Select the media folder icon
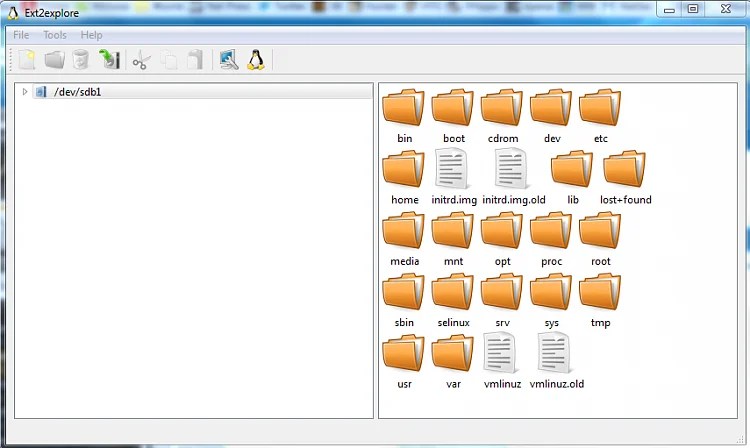Image resolution: width=750 pixels, height=448 pixels. (403, 230)
